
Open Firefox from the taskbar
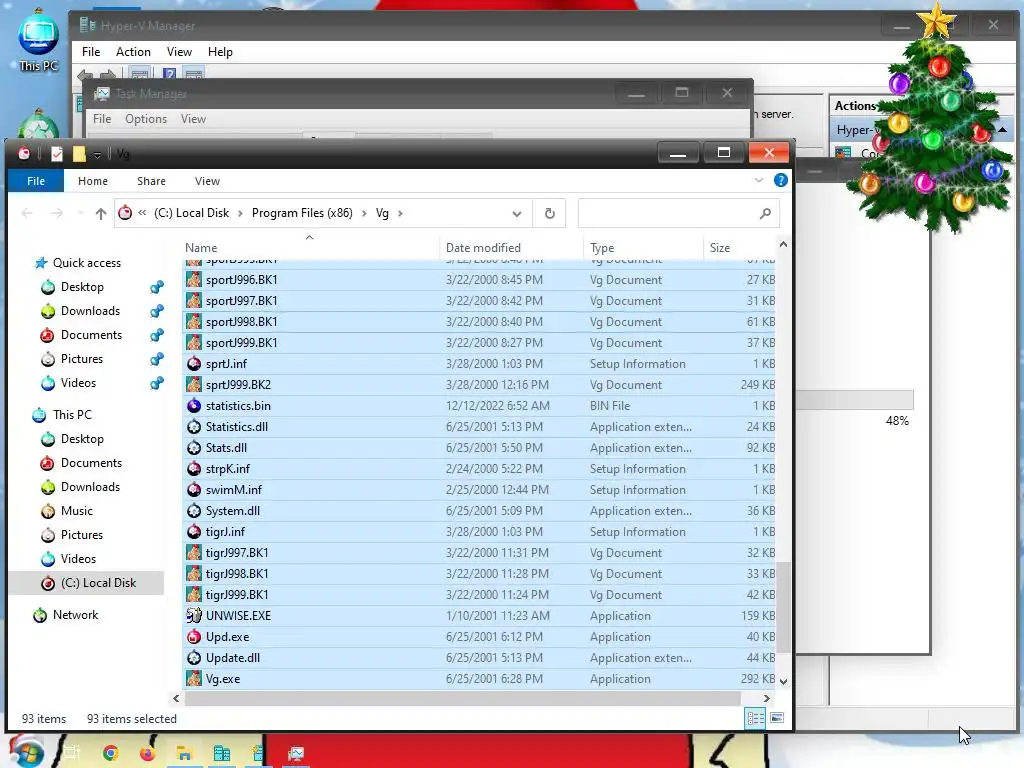click(148, 753)
